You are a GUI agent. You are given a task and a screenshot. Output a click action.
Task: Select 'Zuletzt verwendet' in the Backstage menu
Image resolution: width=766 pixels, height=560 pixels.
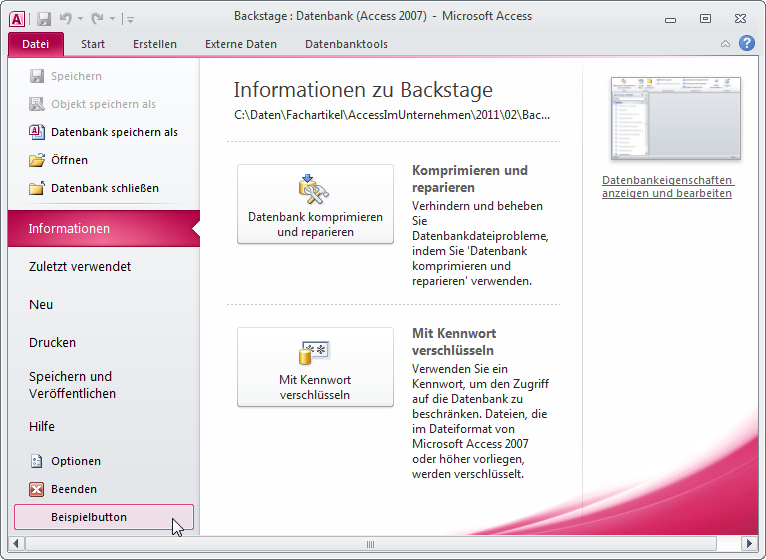click(x=80, y=267)
